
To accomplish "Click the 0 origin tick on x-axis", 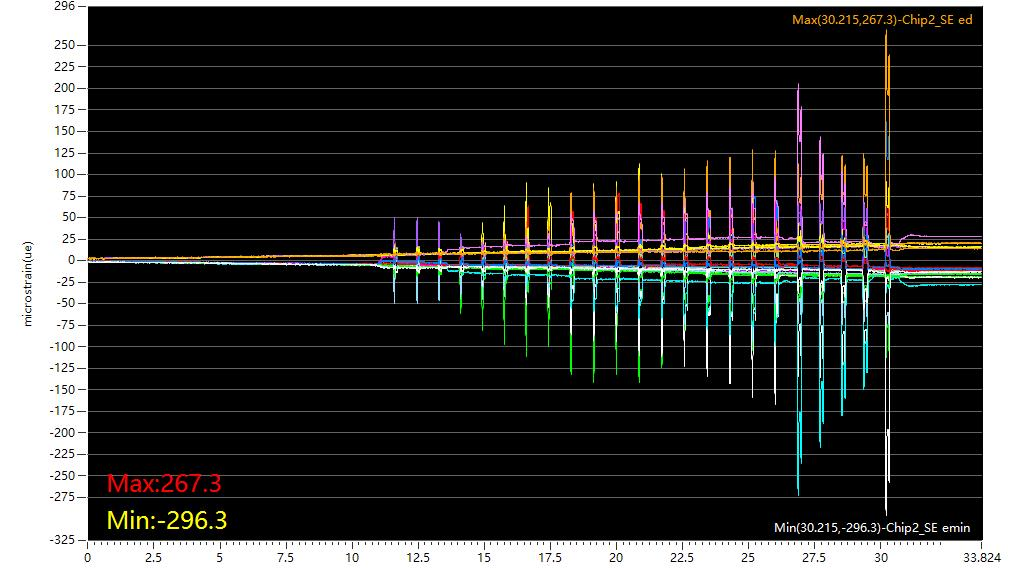I will (88, 558).
